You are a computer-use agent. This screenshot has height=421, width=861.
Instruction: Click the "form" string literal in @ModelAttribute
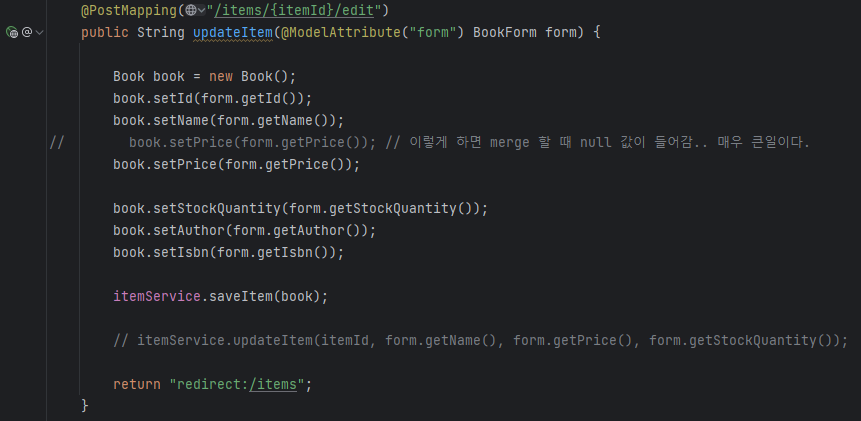[x=433, y=32]
